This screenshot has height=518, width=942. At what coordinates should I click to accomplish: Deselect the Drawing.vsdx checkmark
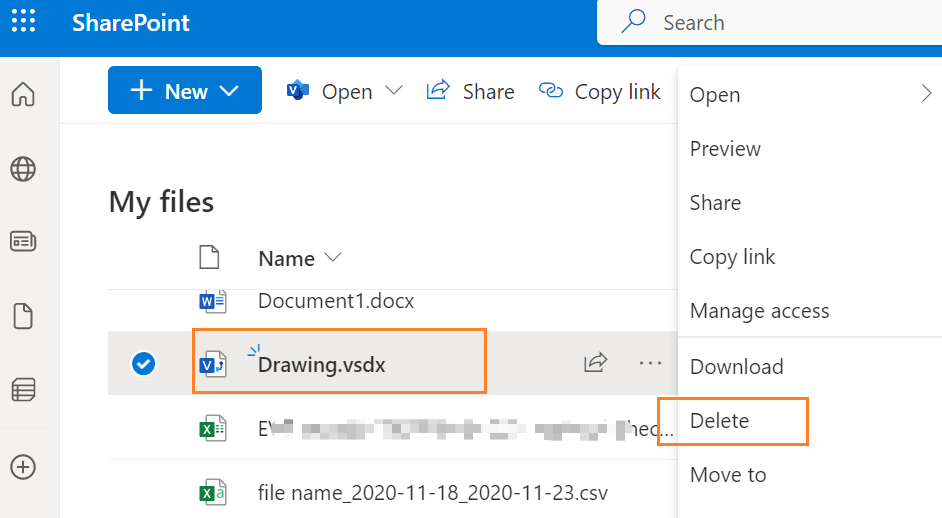click(x=144, y=364)
